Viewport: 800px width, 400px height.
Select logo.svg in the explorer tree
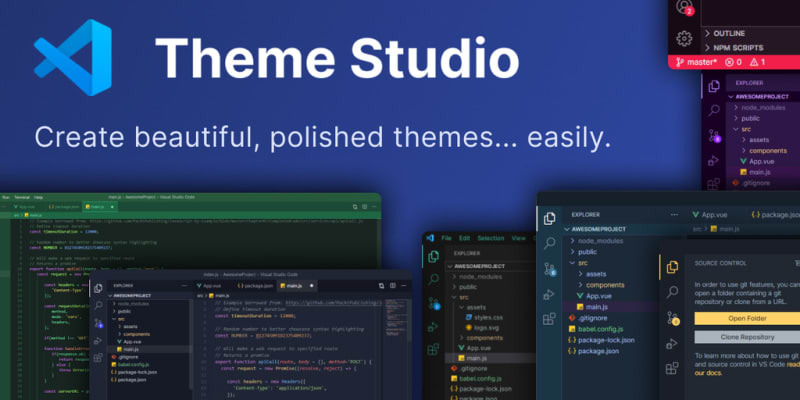487,327
